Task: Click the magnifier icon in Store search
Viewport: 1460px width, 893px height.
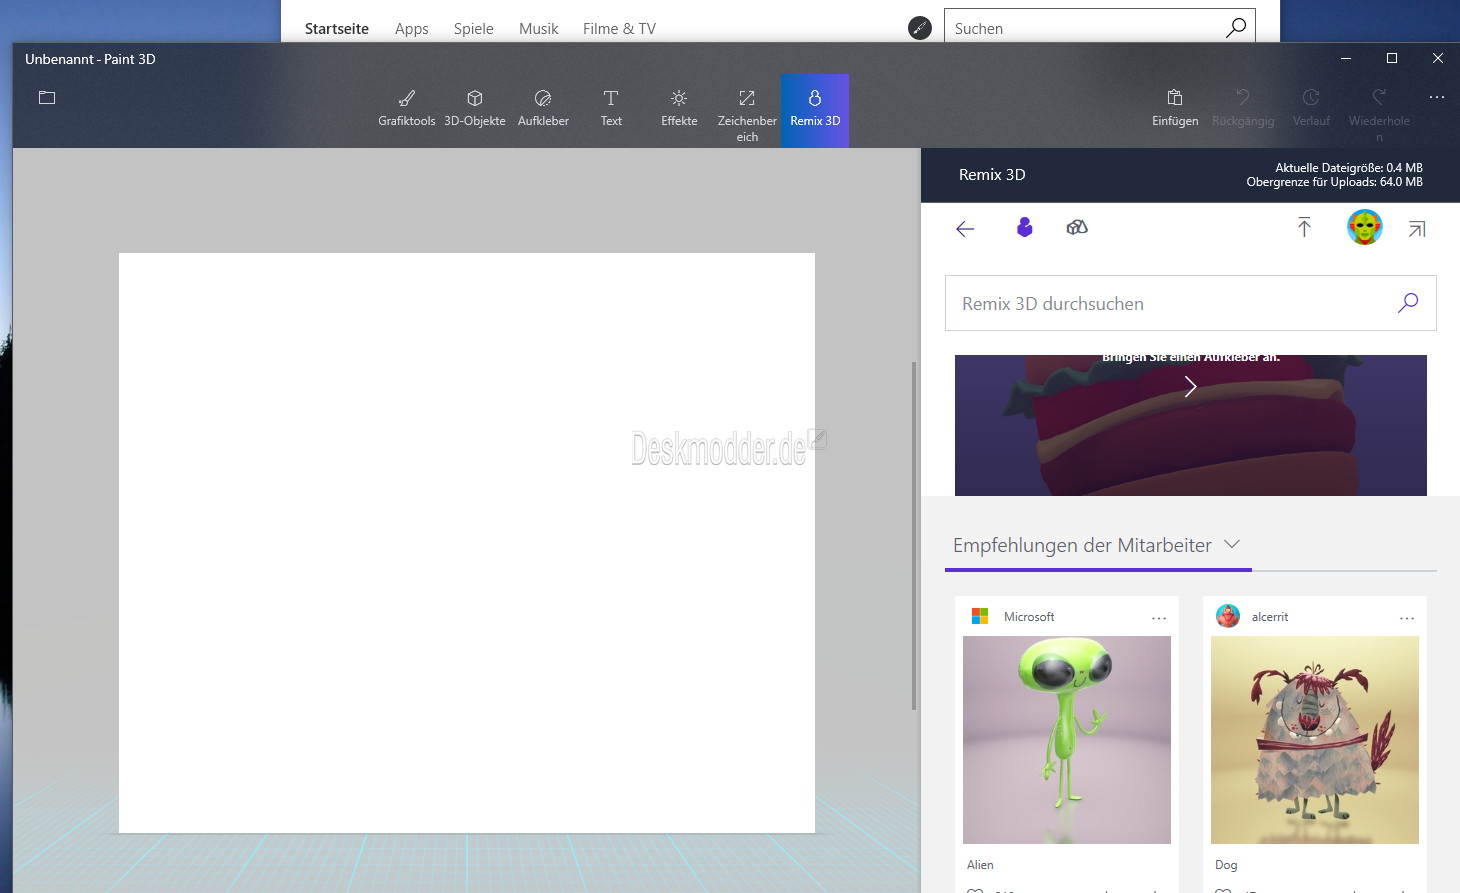Action: pyautogui.click(x=1236, y=27)
